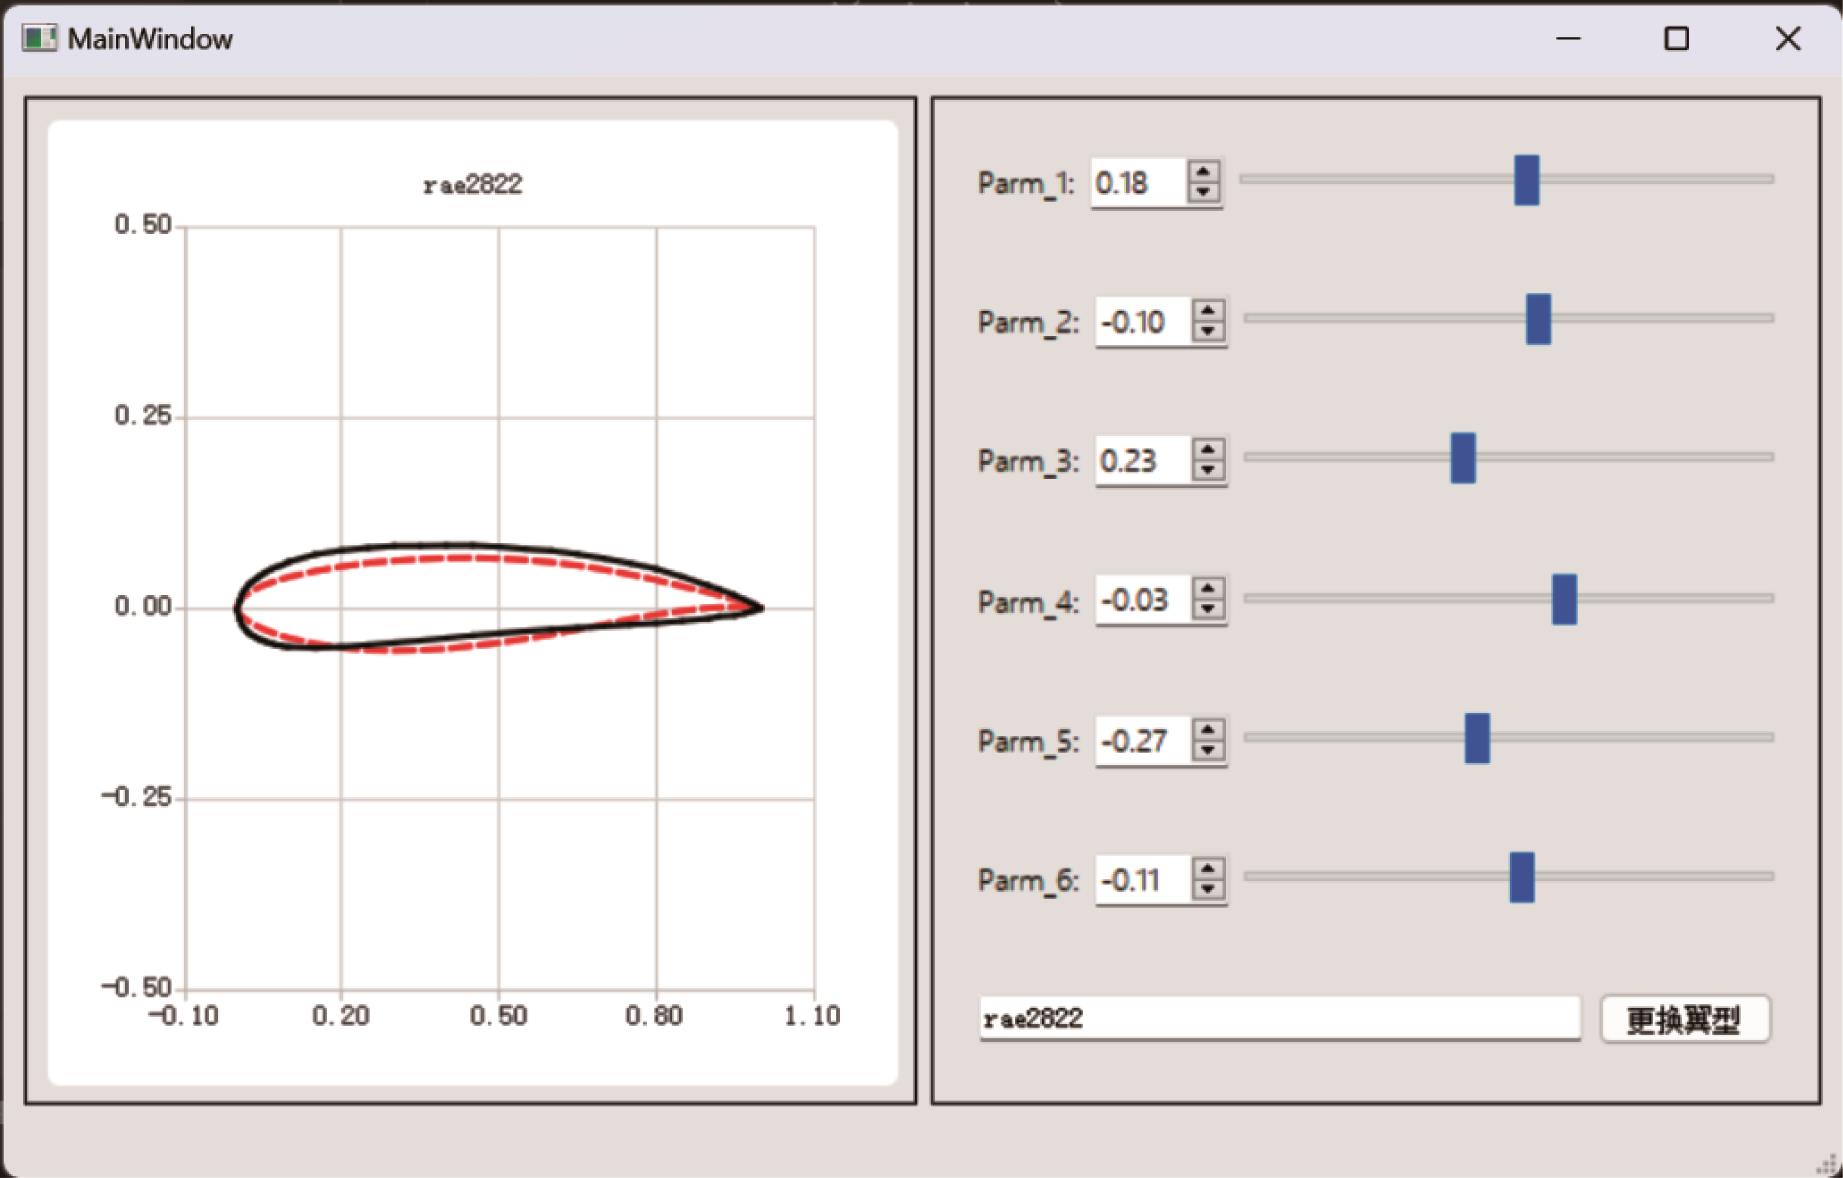Click the Parm_4 slider handle
The width and height of the screenshot is (1843, 1178).
1564,599
